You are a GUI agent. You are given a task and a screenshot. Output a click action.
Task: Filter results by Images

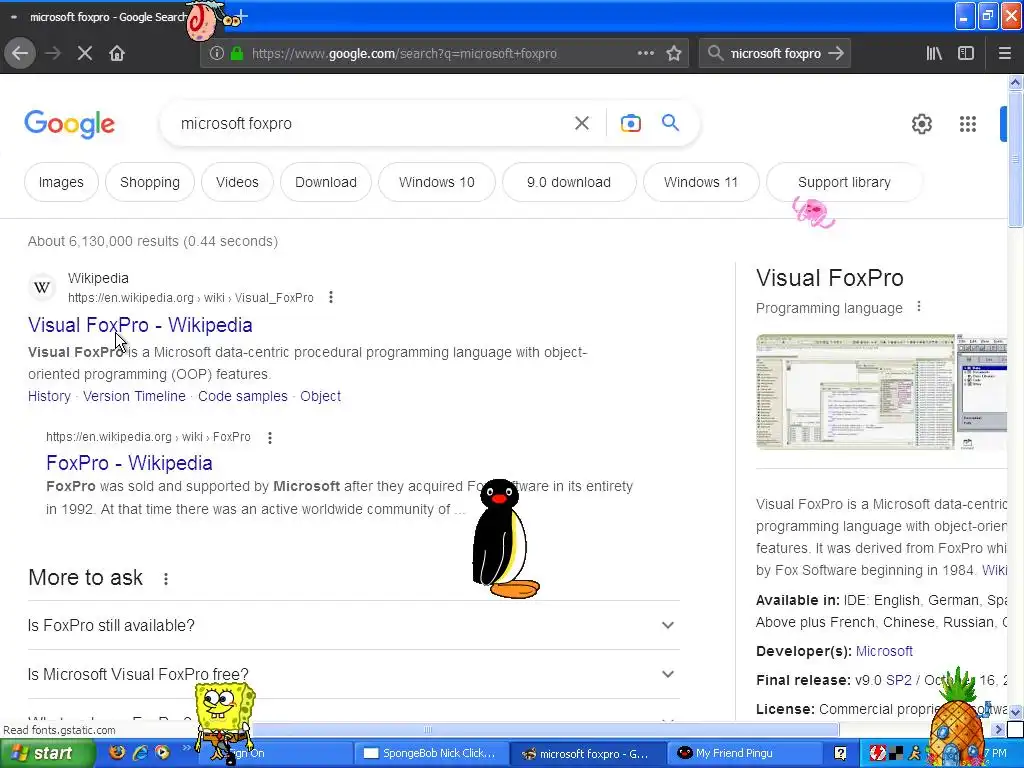[61, 182]
